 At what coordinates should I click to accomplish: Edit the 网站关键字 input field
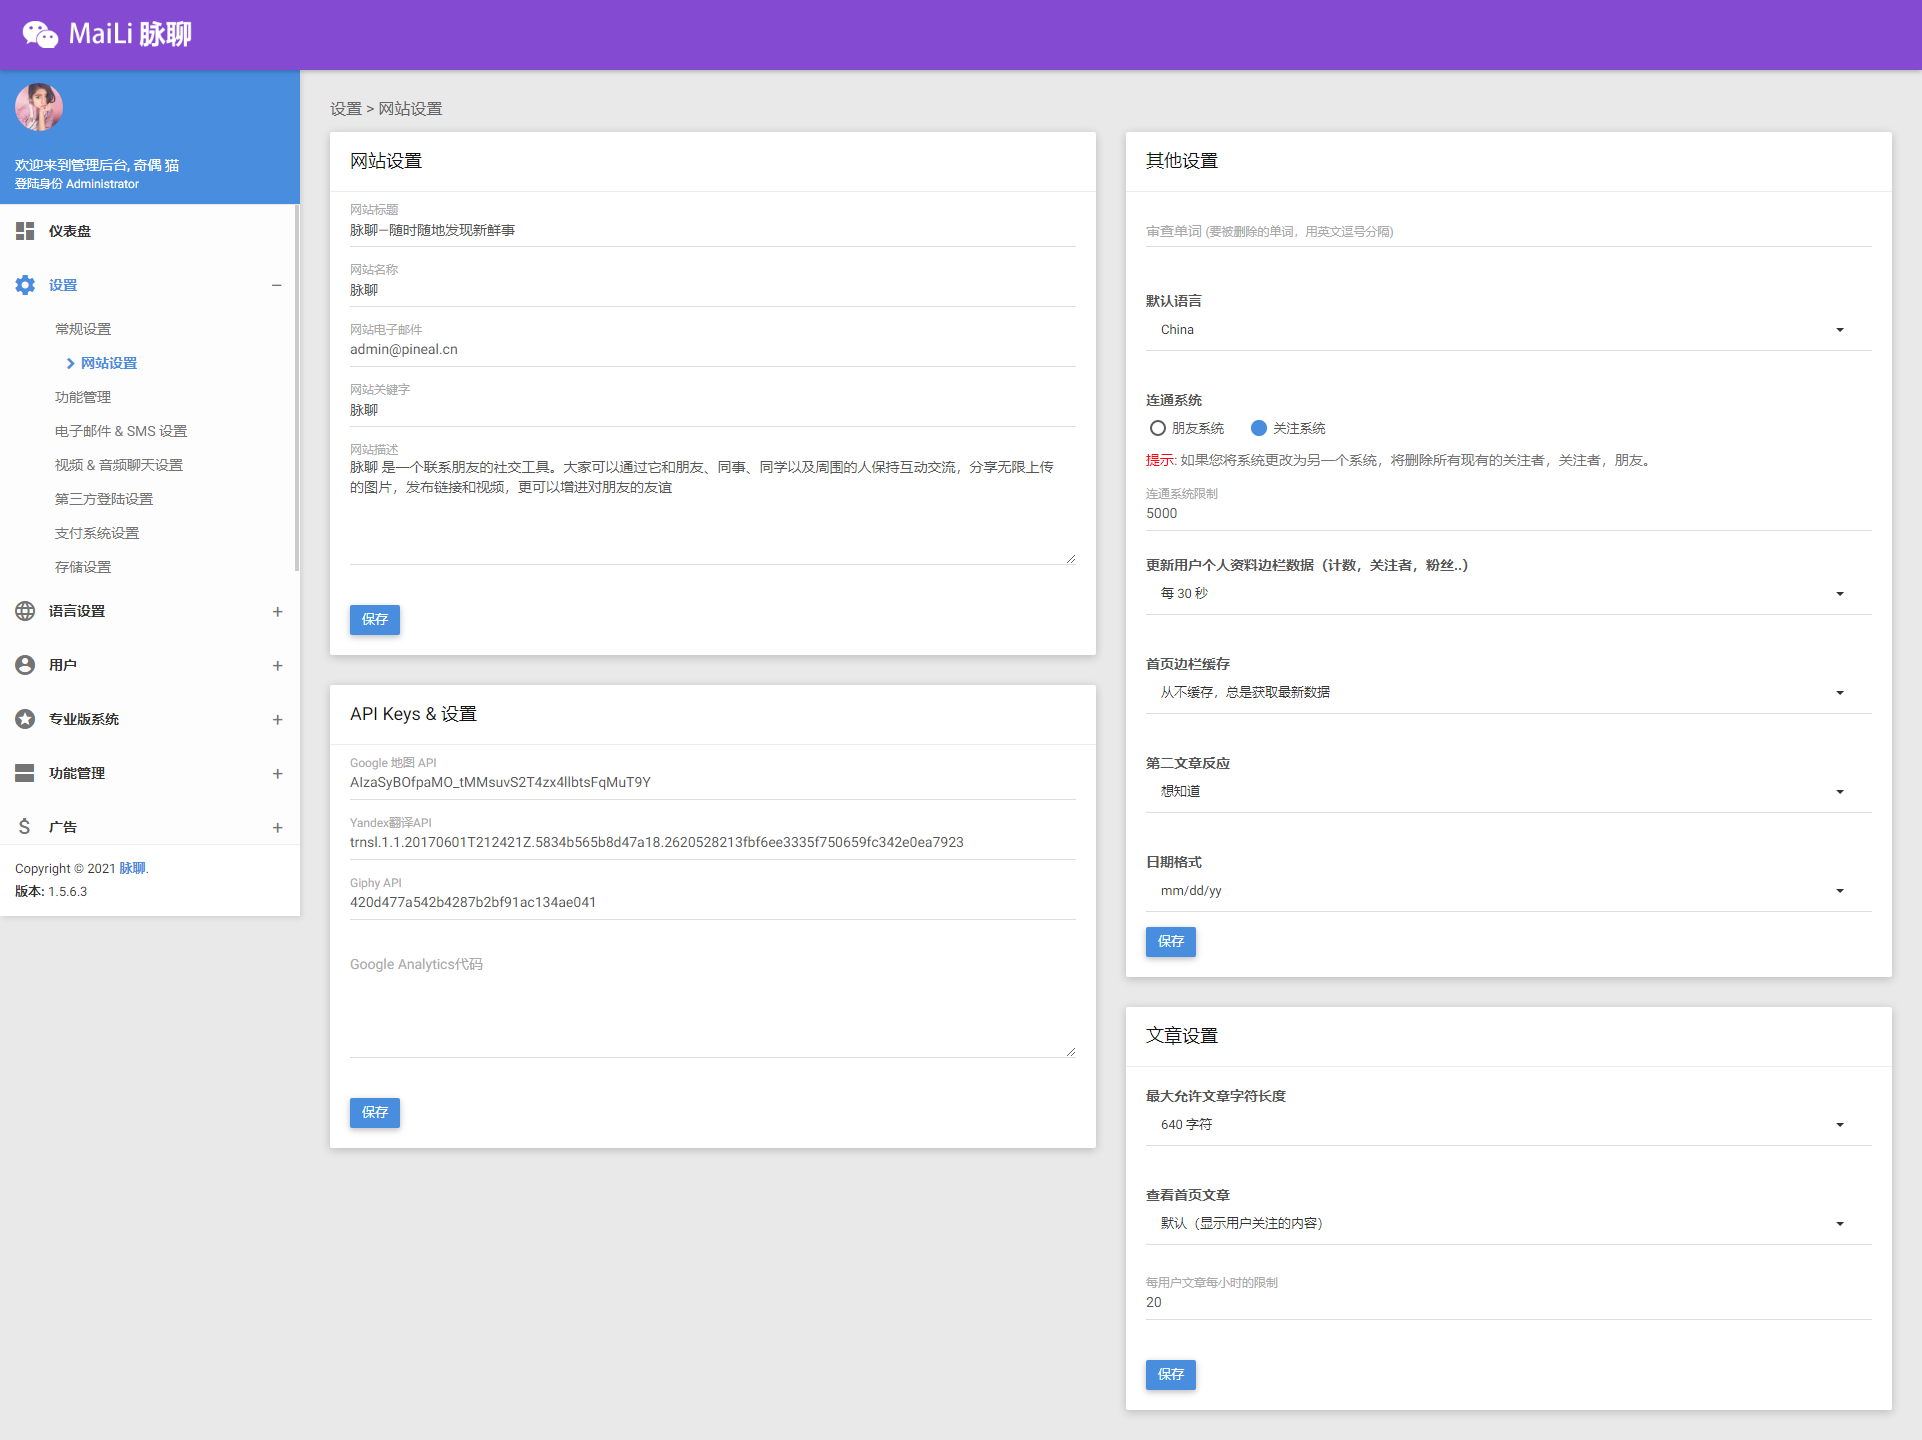712,411
